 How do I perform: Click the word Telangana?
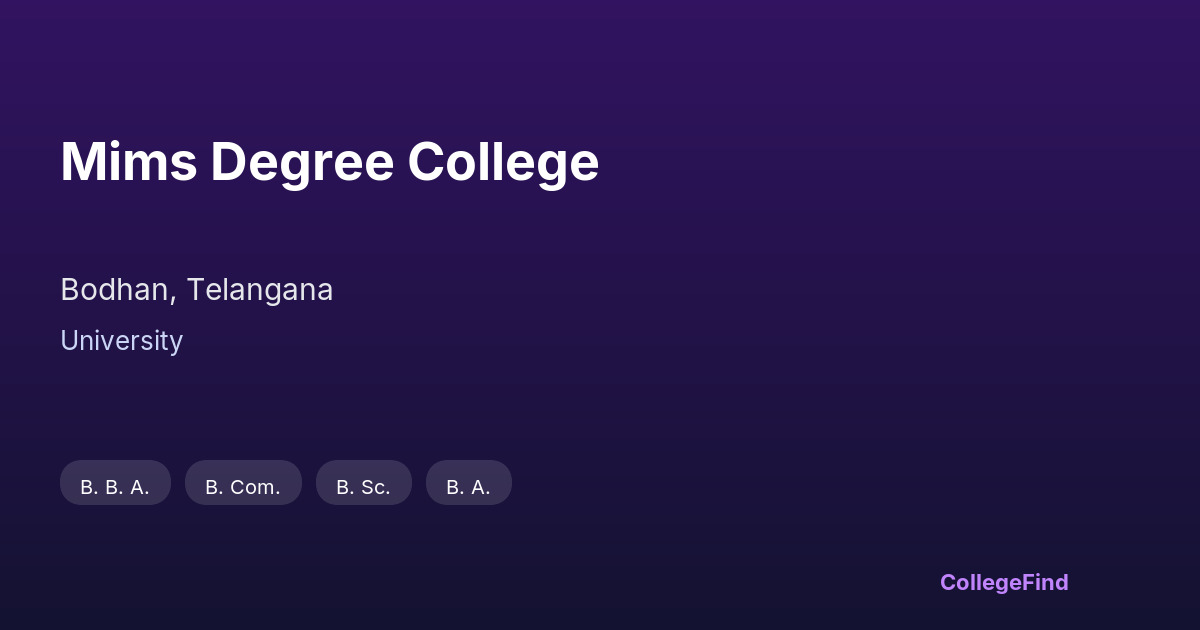(x=259, y=290)
